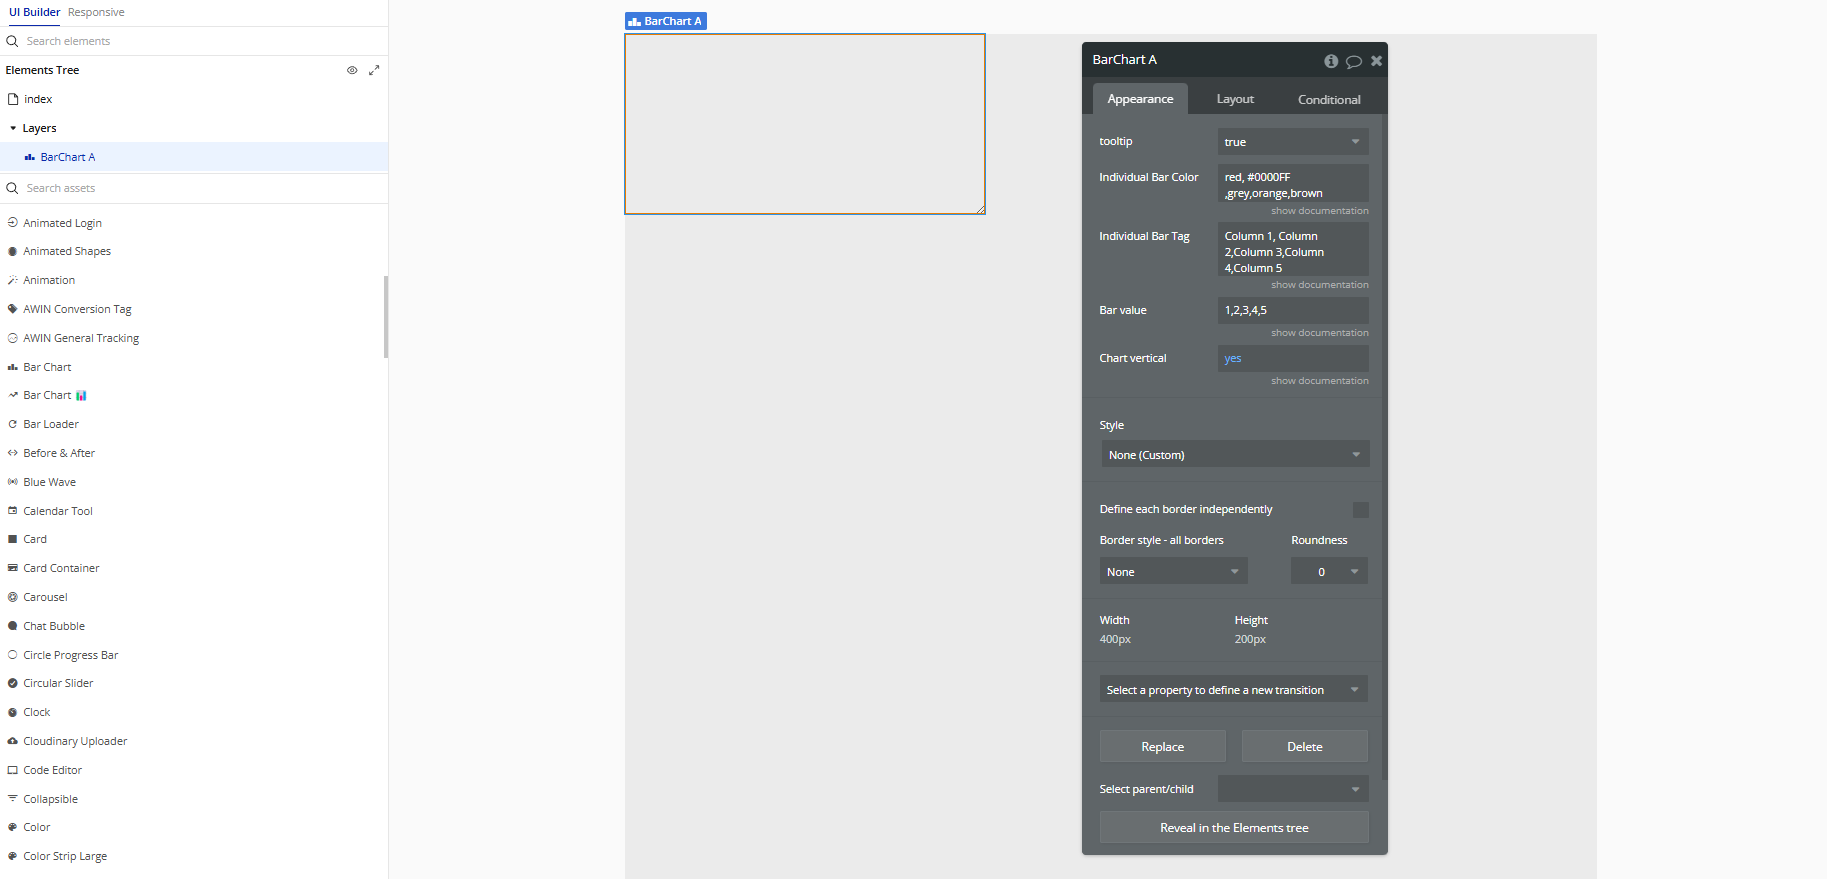Click the Individual Bar Tag input field
The image size is (1827, 879).
click(x=1293, y=250)
